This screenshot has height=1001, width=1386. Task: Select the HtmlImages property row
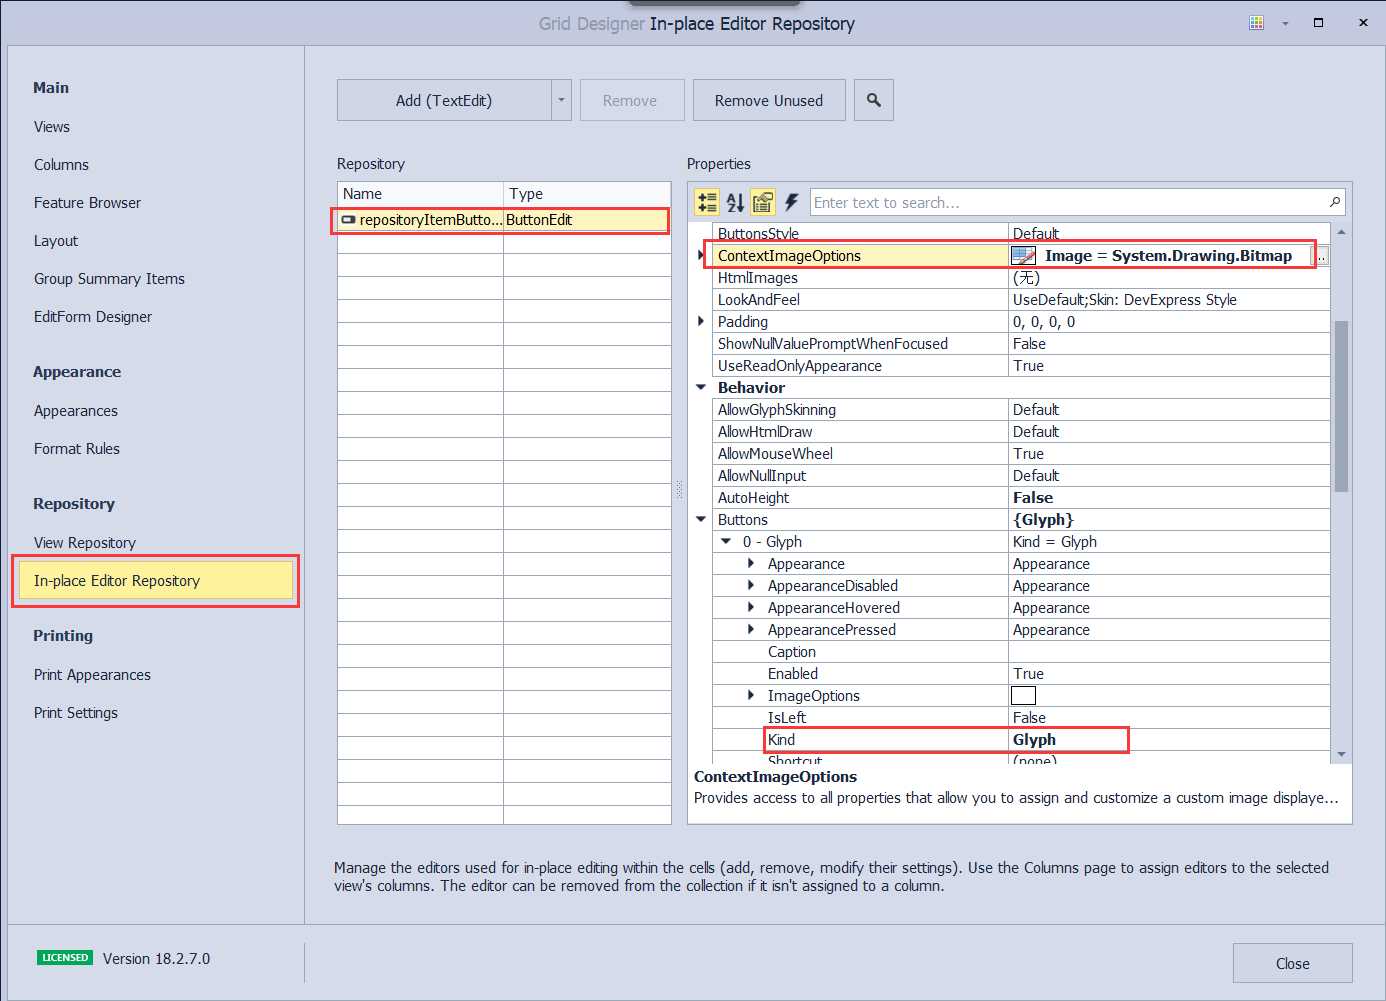pyautogui.click(x=1021, y=278)
